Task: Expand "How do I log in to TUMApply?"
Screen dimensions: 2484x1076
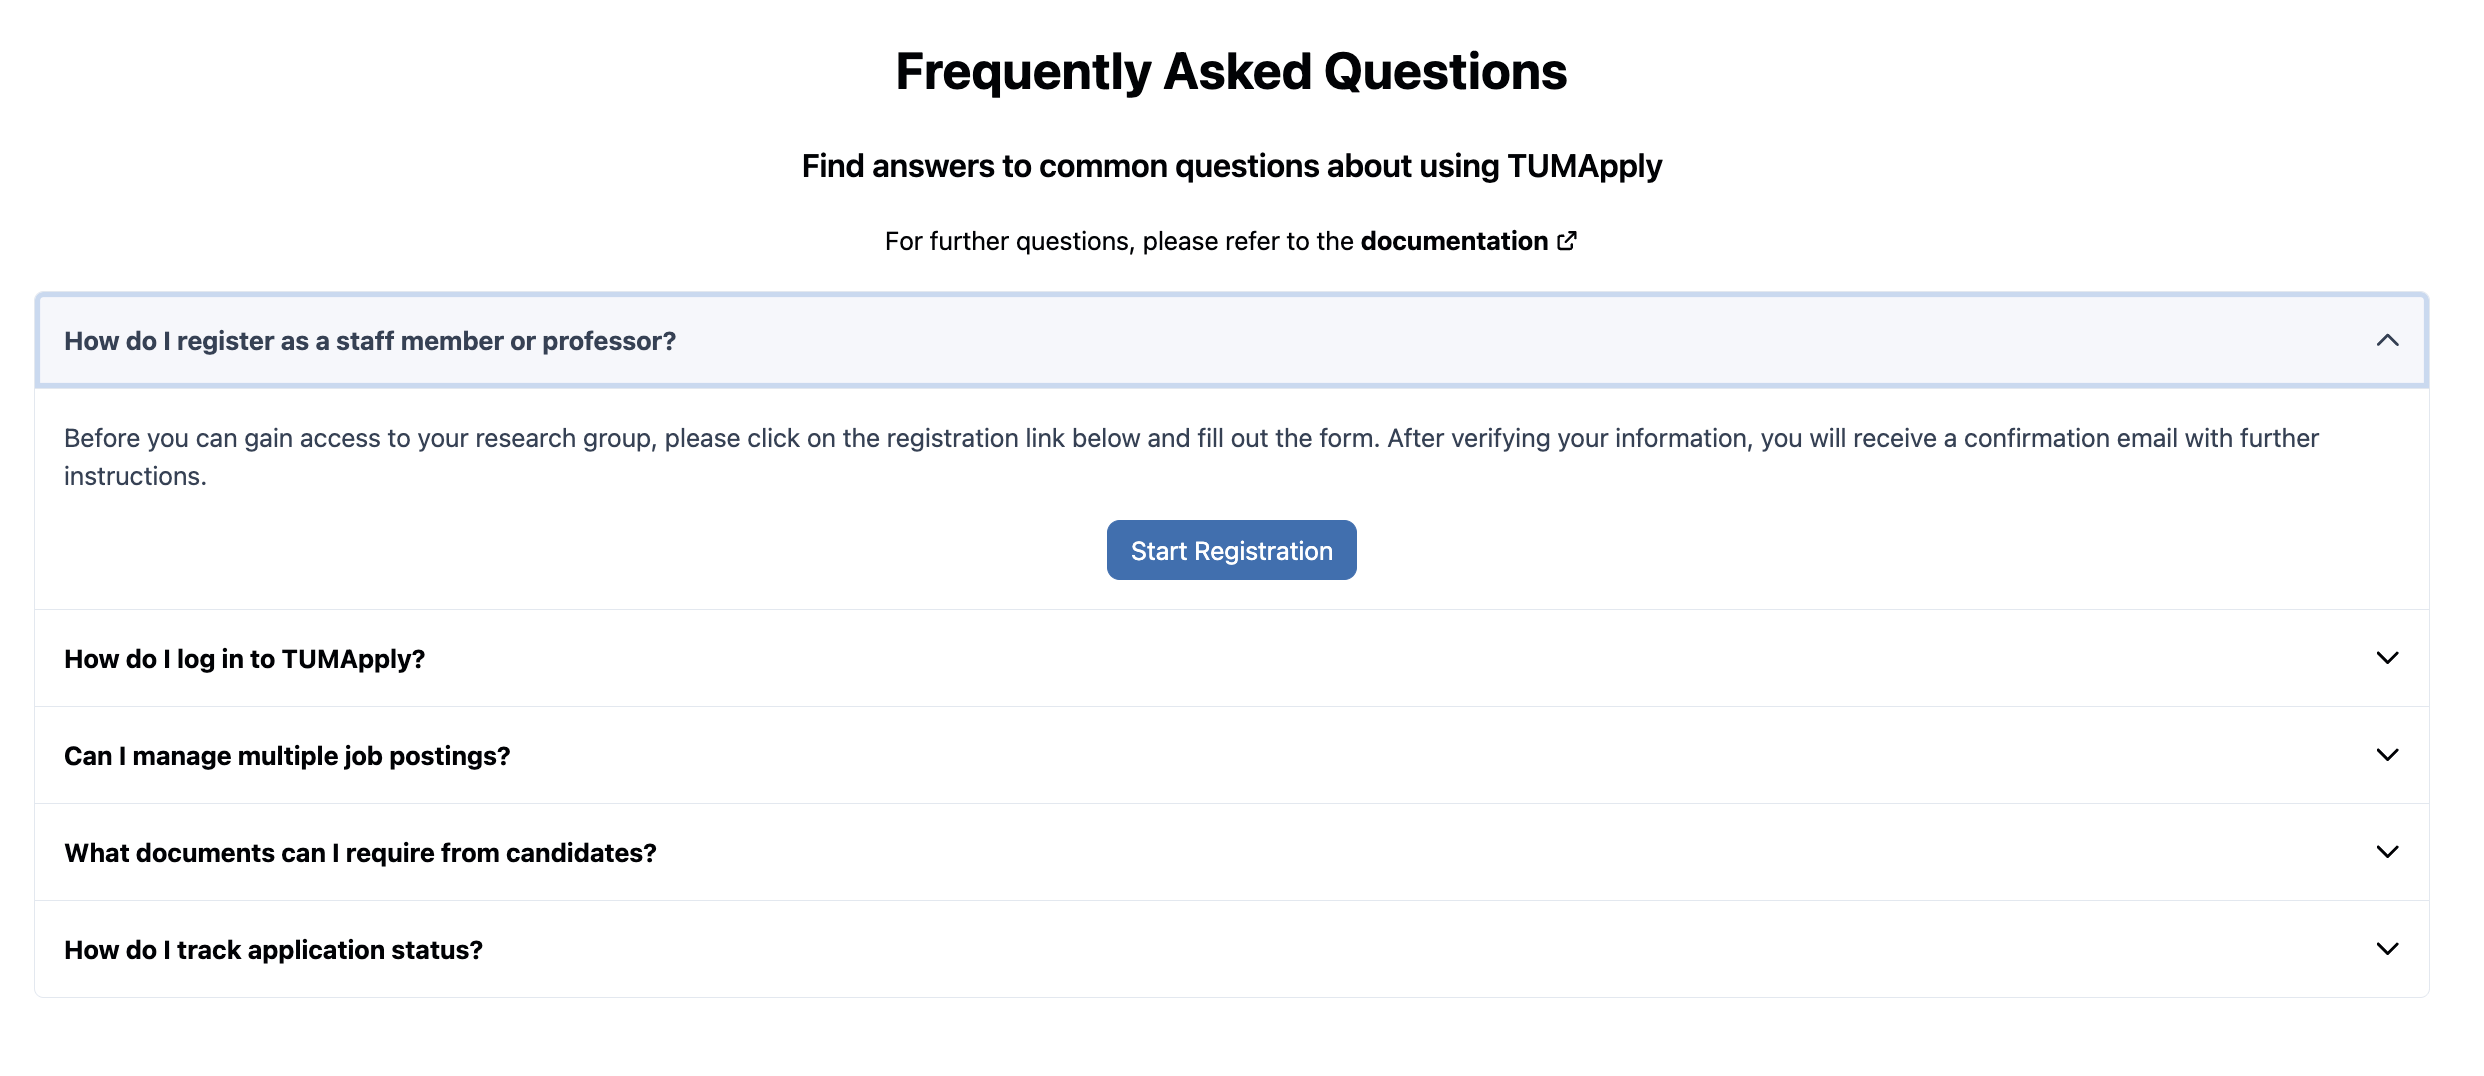Action: (245, 659)
